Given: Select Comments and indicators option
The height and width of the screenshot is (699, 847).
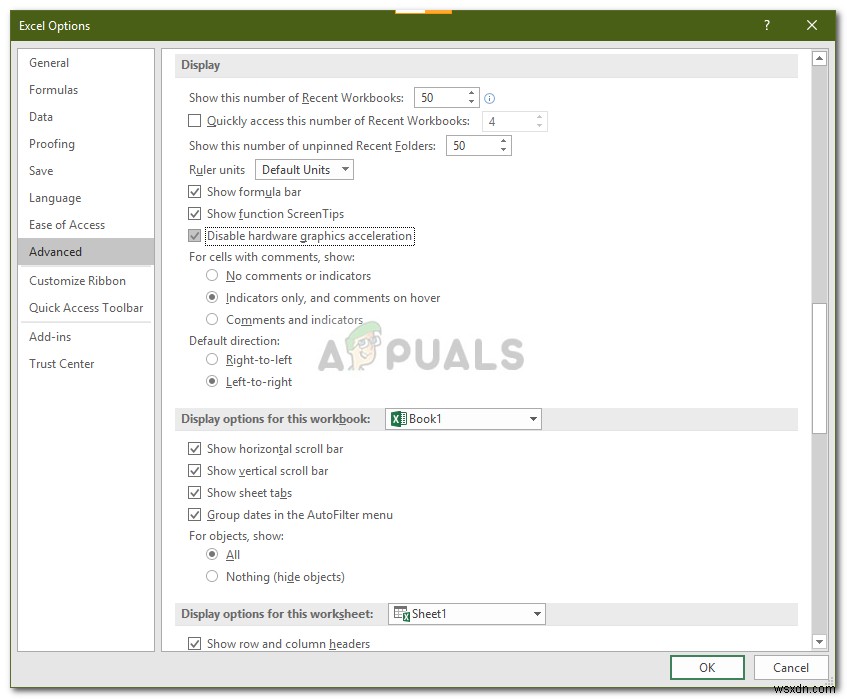Looking at the screenshot, I should 212,319.
